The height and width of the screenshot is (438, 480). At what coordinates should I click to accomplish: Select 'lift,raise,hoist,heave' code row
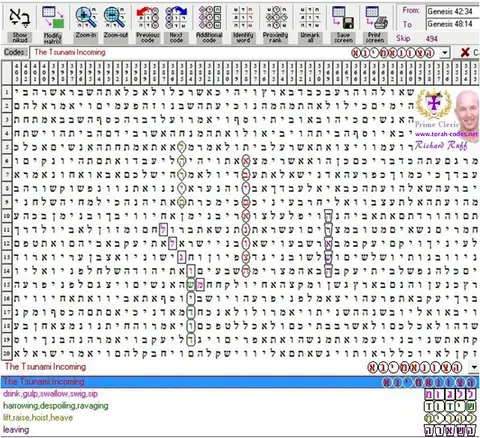240,418
